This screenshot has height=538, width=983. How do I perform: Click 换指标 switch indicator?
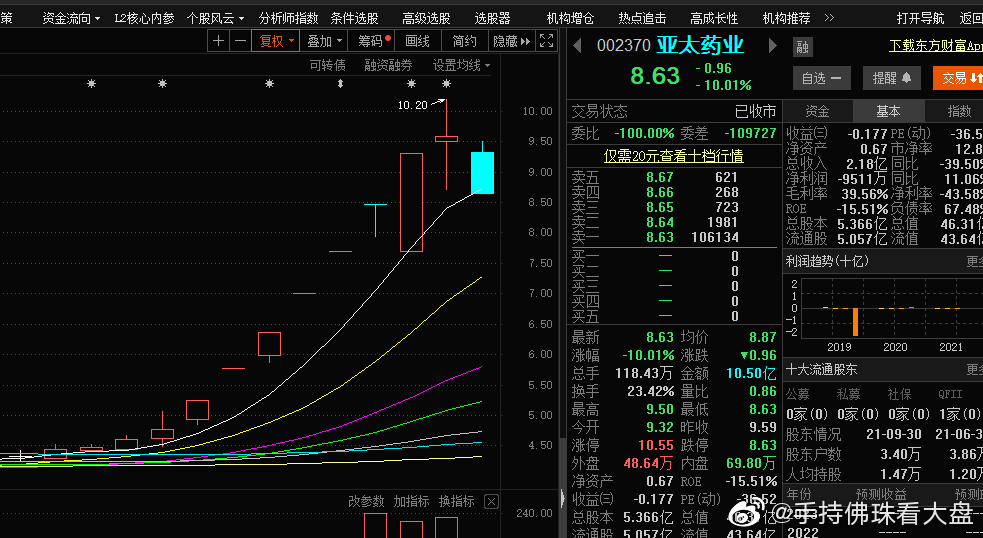456,502
